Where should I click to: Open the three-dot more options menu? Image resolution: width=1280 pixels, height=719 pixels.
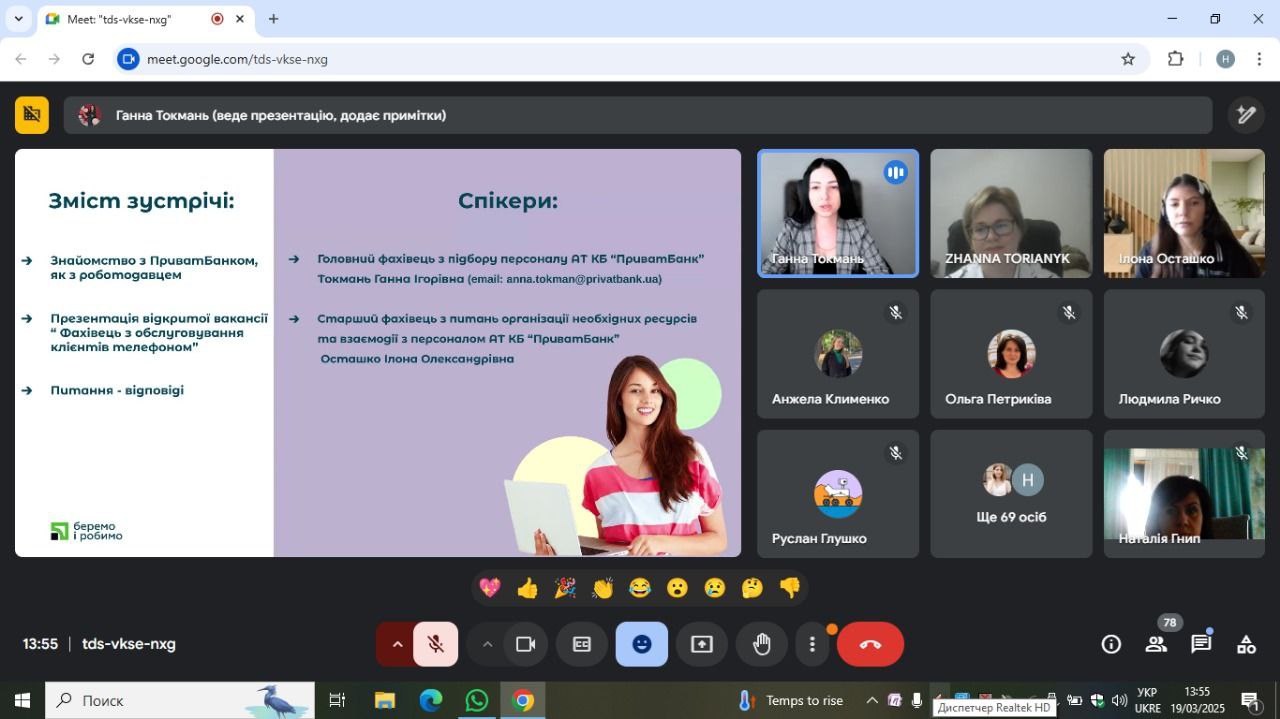click(x=812, y=645)
